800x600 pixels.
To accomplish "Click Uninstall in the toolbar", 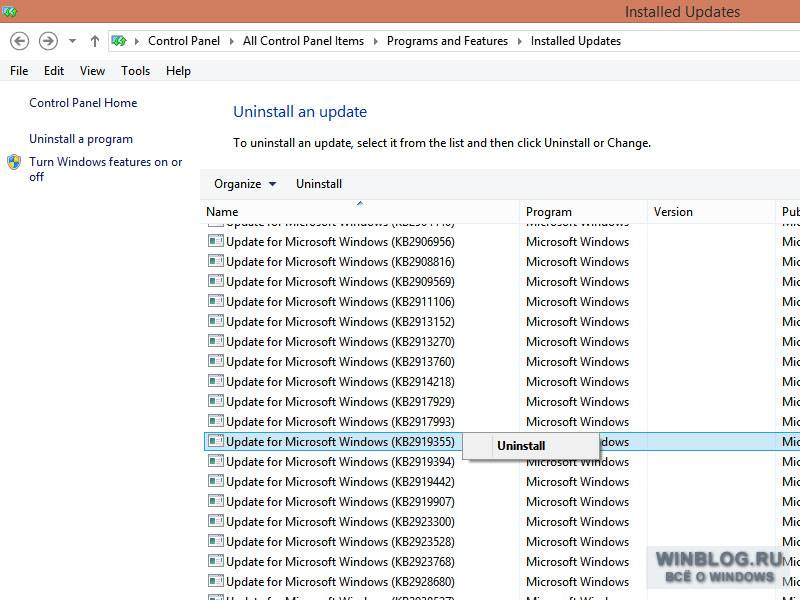I will tap(319, 184).
